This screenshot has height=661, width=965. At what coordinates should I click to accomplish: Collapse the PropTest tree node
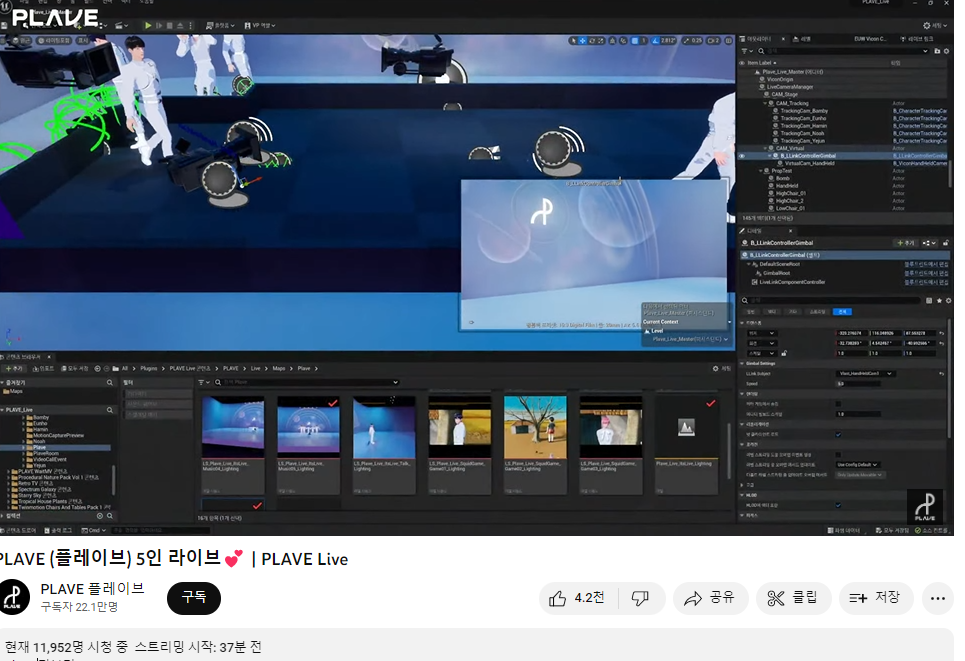761,171
